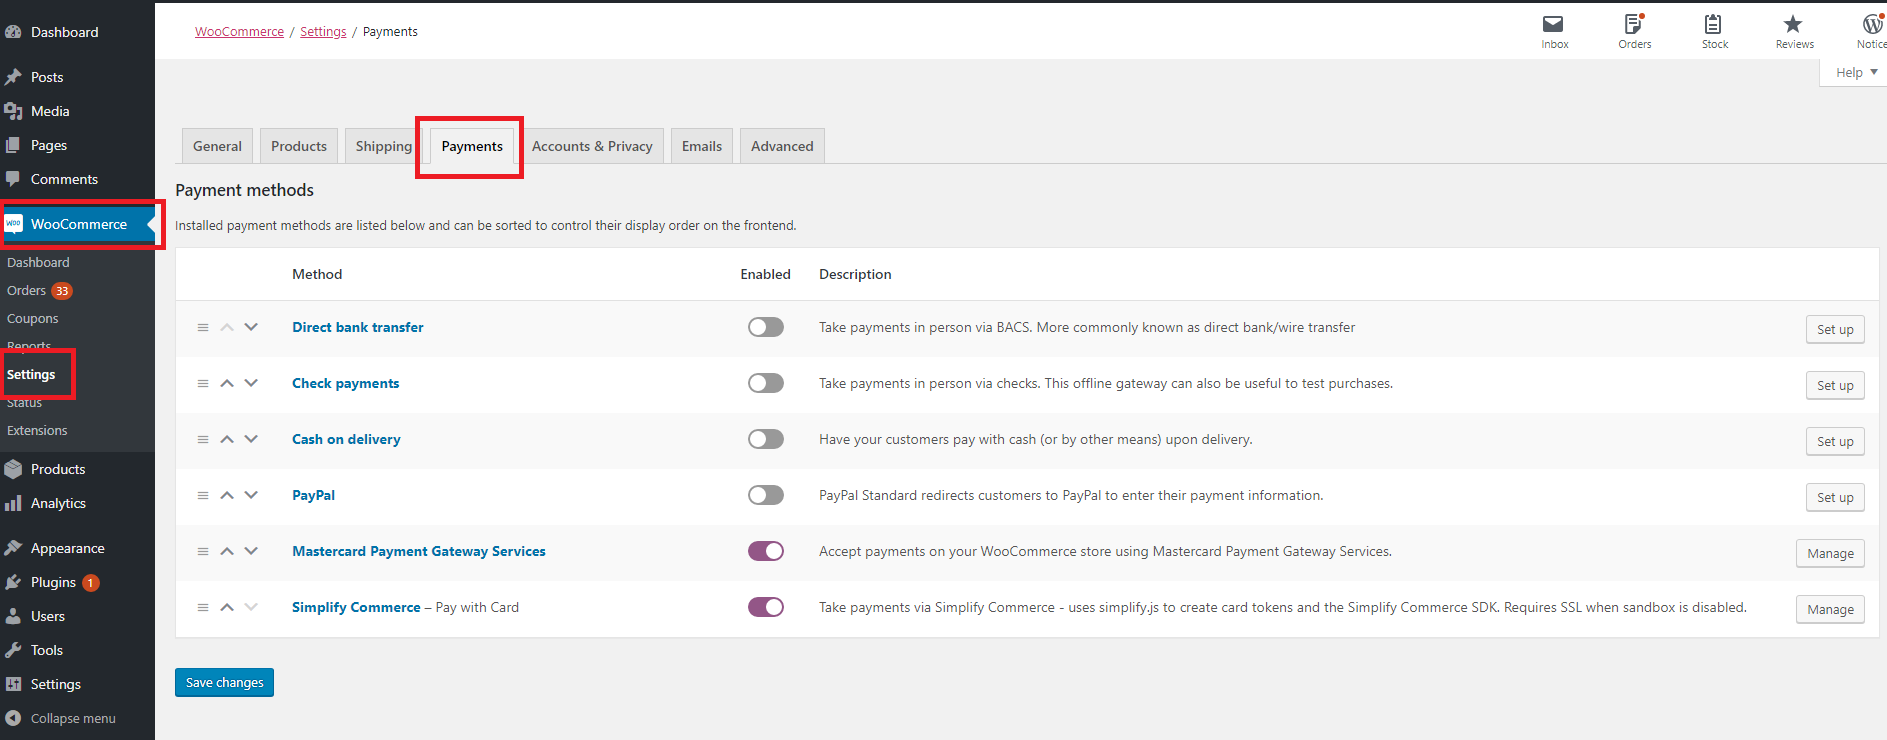Click the drag handle for PayPal row
Screen dimensions: 1887x740
203,495
